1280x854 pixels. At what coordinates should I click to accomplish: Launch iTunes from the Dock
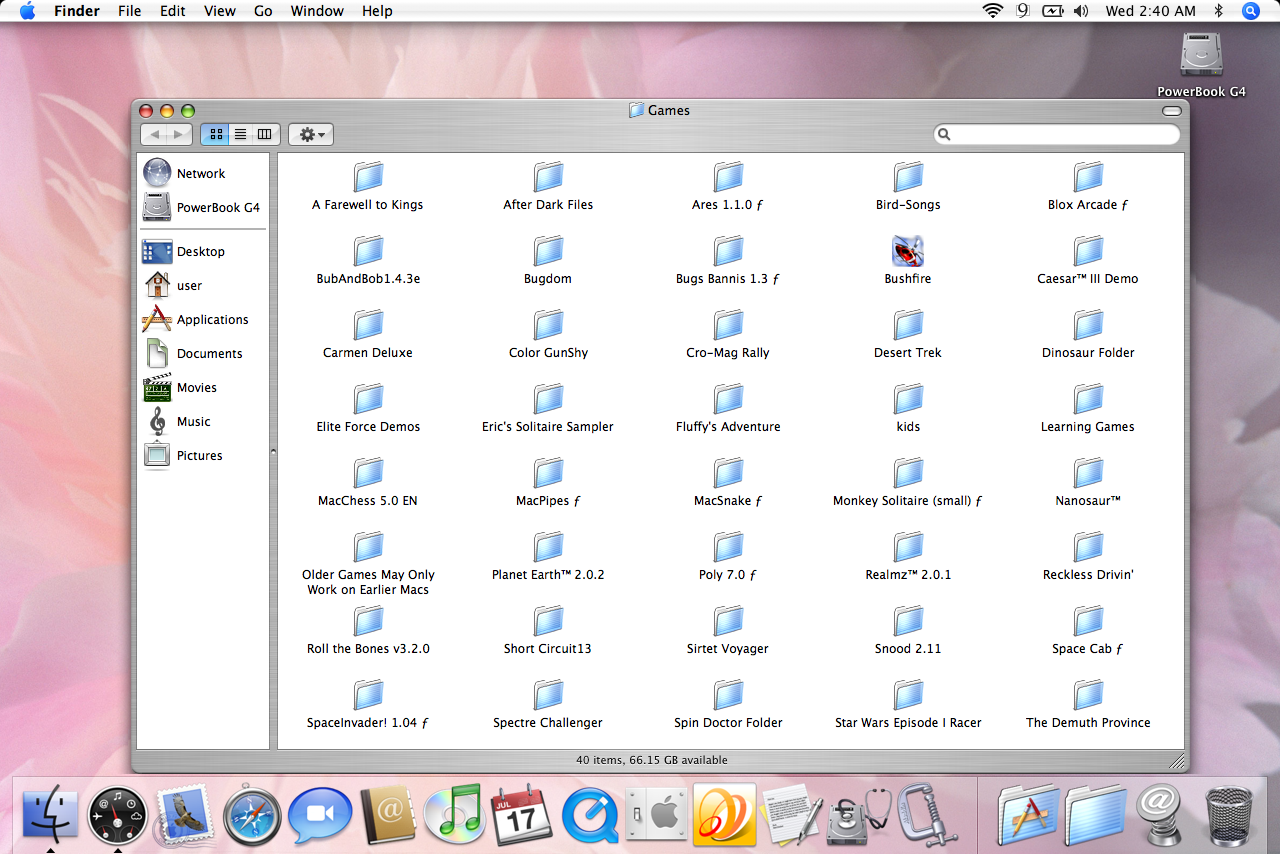[455, 814]
